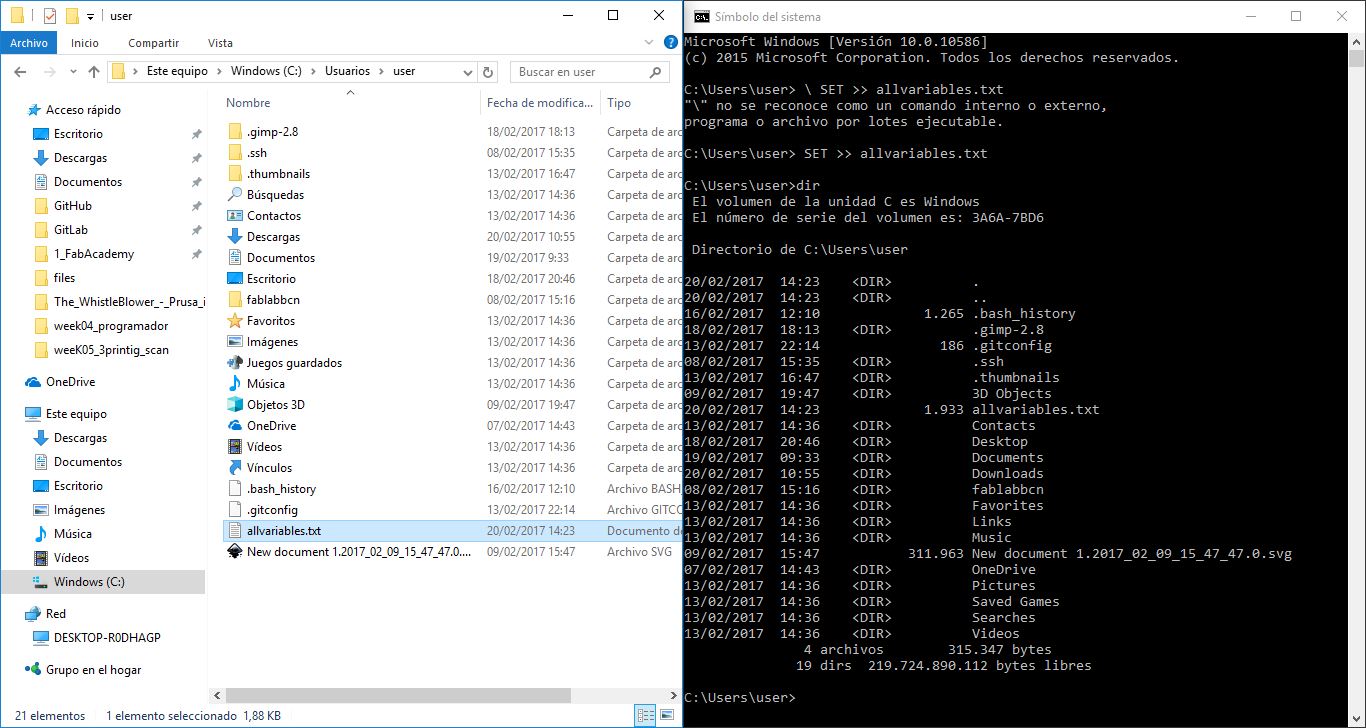Refresh the current folder view
This screenshot has width=1366, height=728.
(488, 72)
